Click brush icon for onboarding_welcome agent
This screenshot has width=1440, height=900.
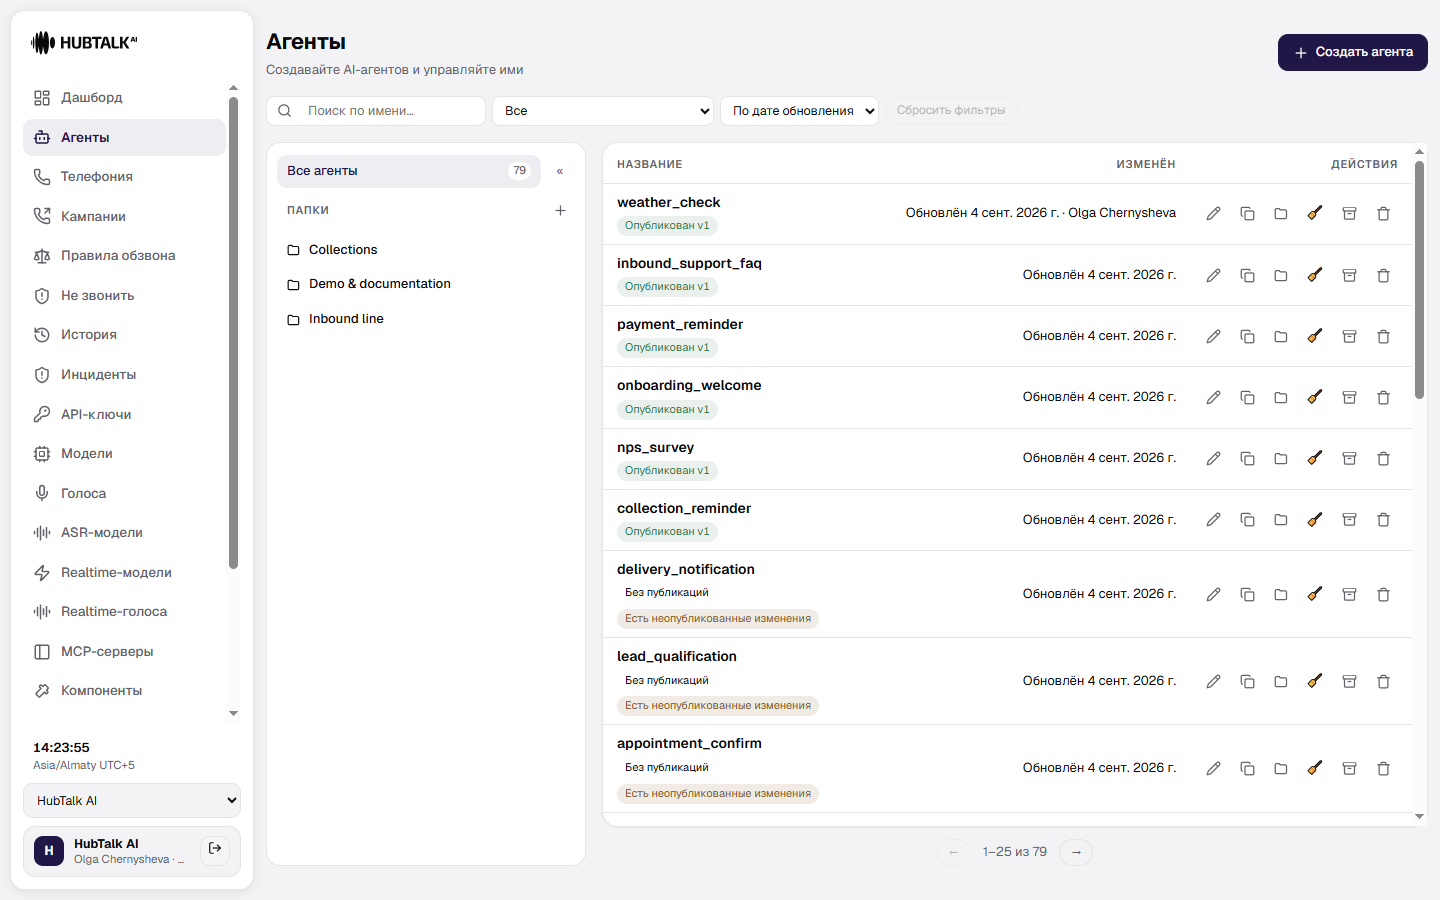(1315, 397)
